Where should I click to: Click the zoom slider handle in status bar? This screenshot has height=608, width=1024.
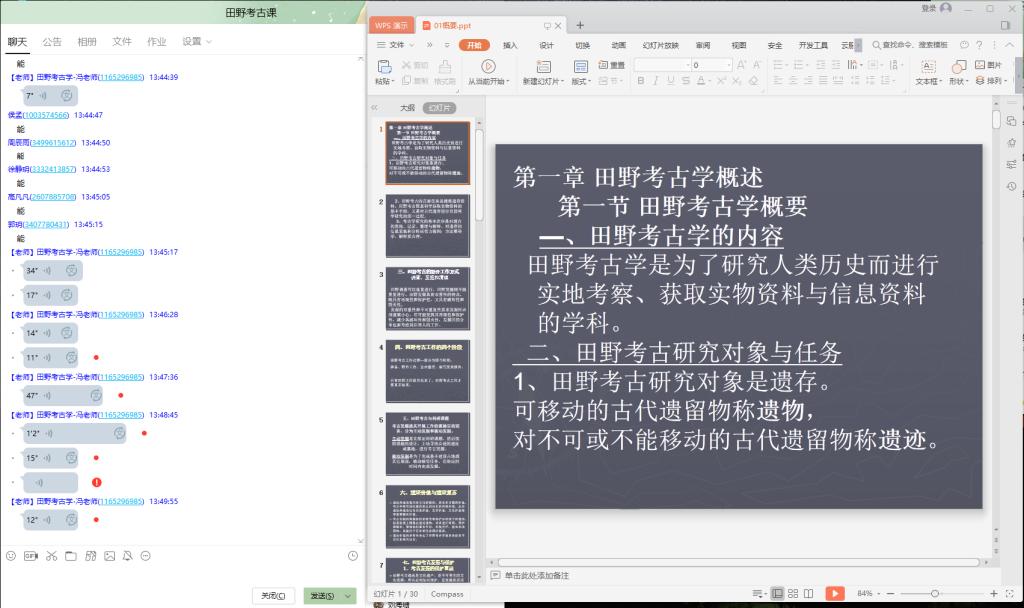pyautogui.click(x=934, y=593)
